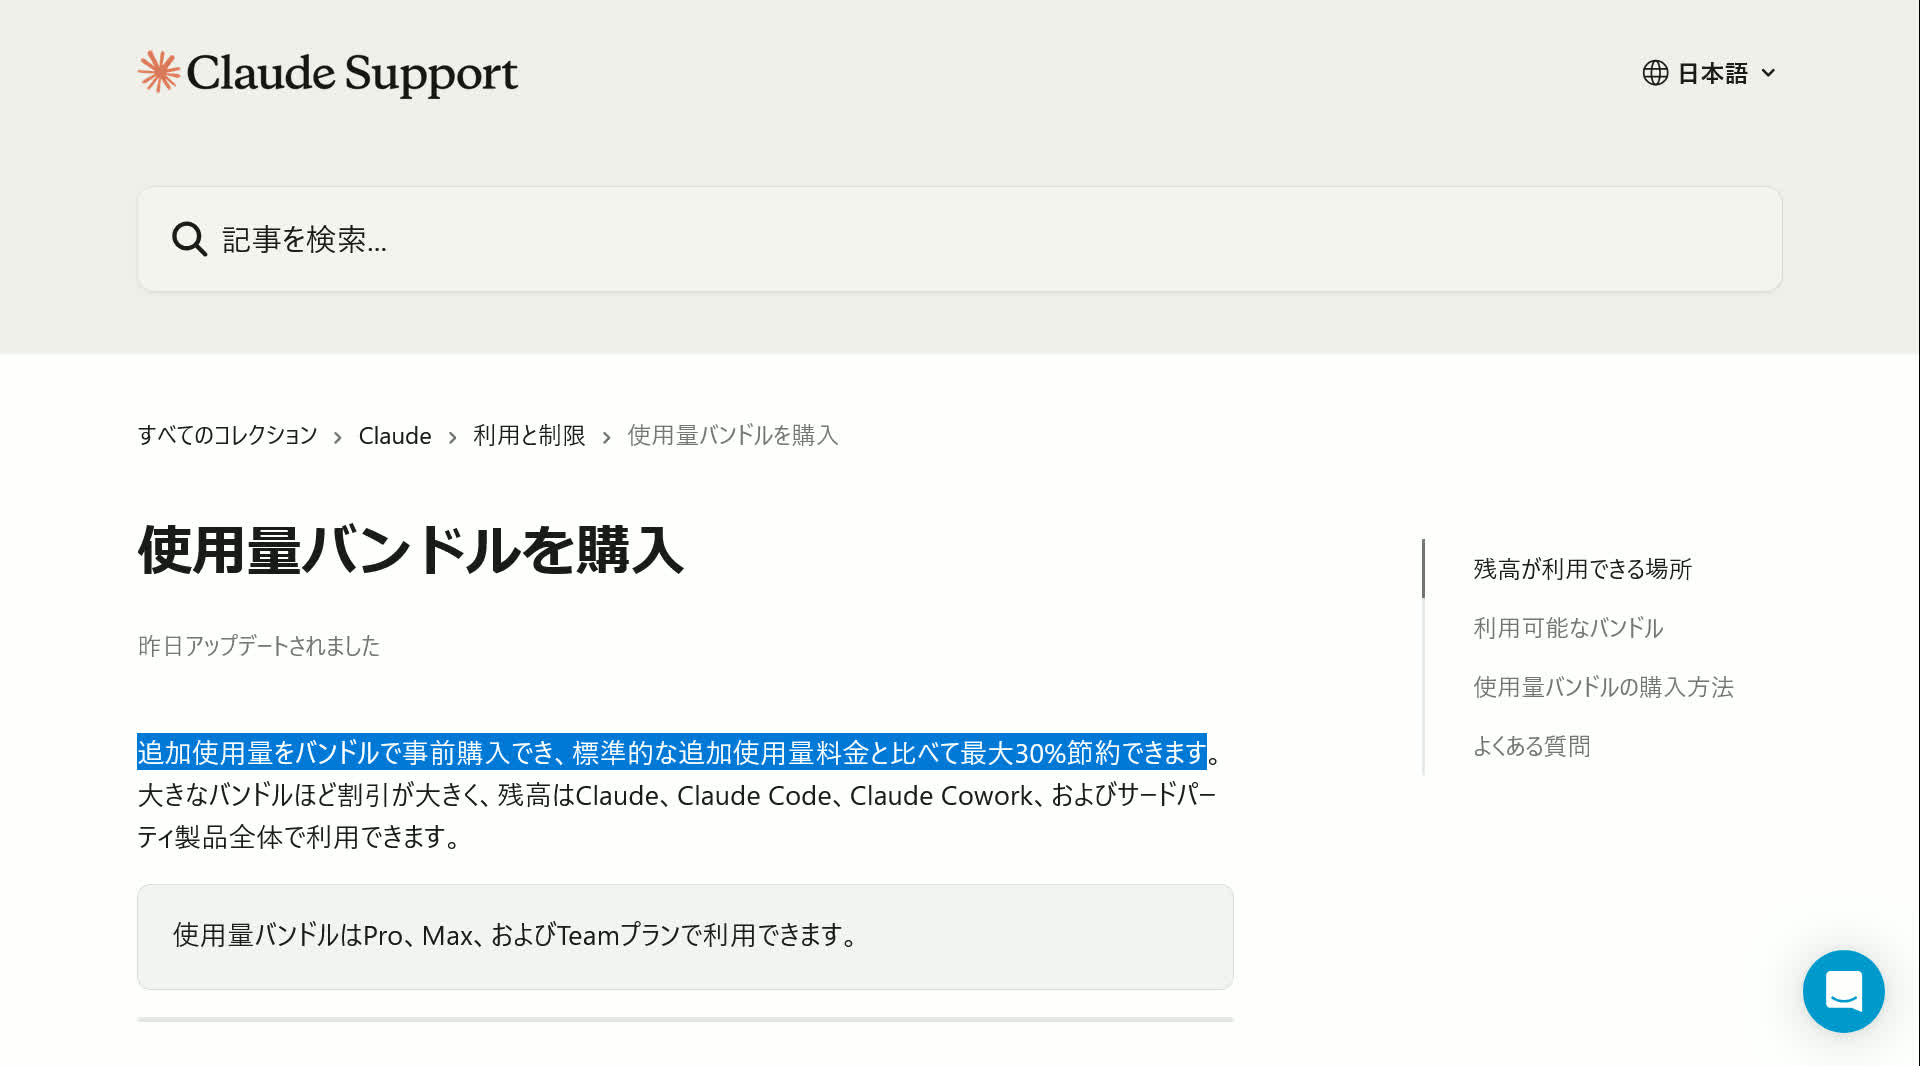Click the article title 使用量バンドルを購入
The height and width of the screenshot is (1066, 1920).
tap(410, 550)
